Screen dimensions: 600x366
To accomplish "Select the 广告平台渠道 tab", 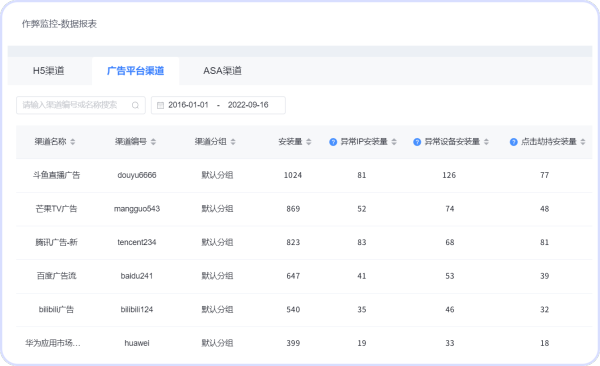I will 135,71.
